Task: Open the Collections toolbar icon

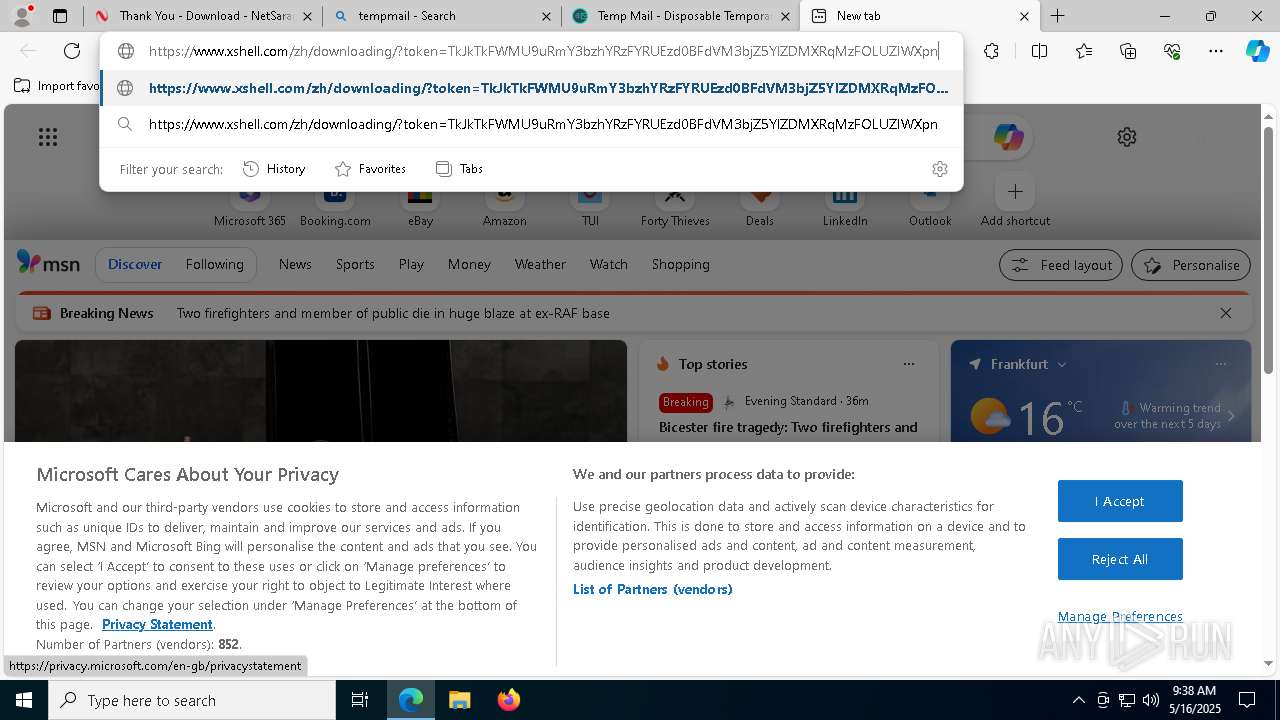Action: (x=1128, y=51)
